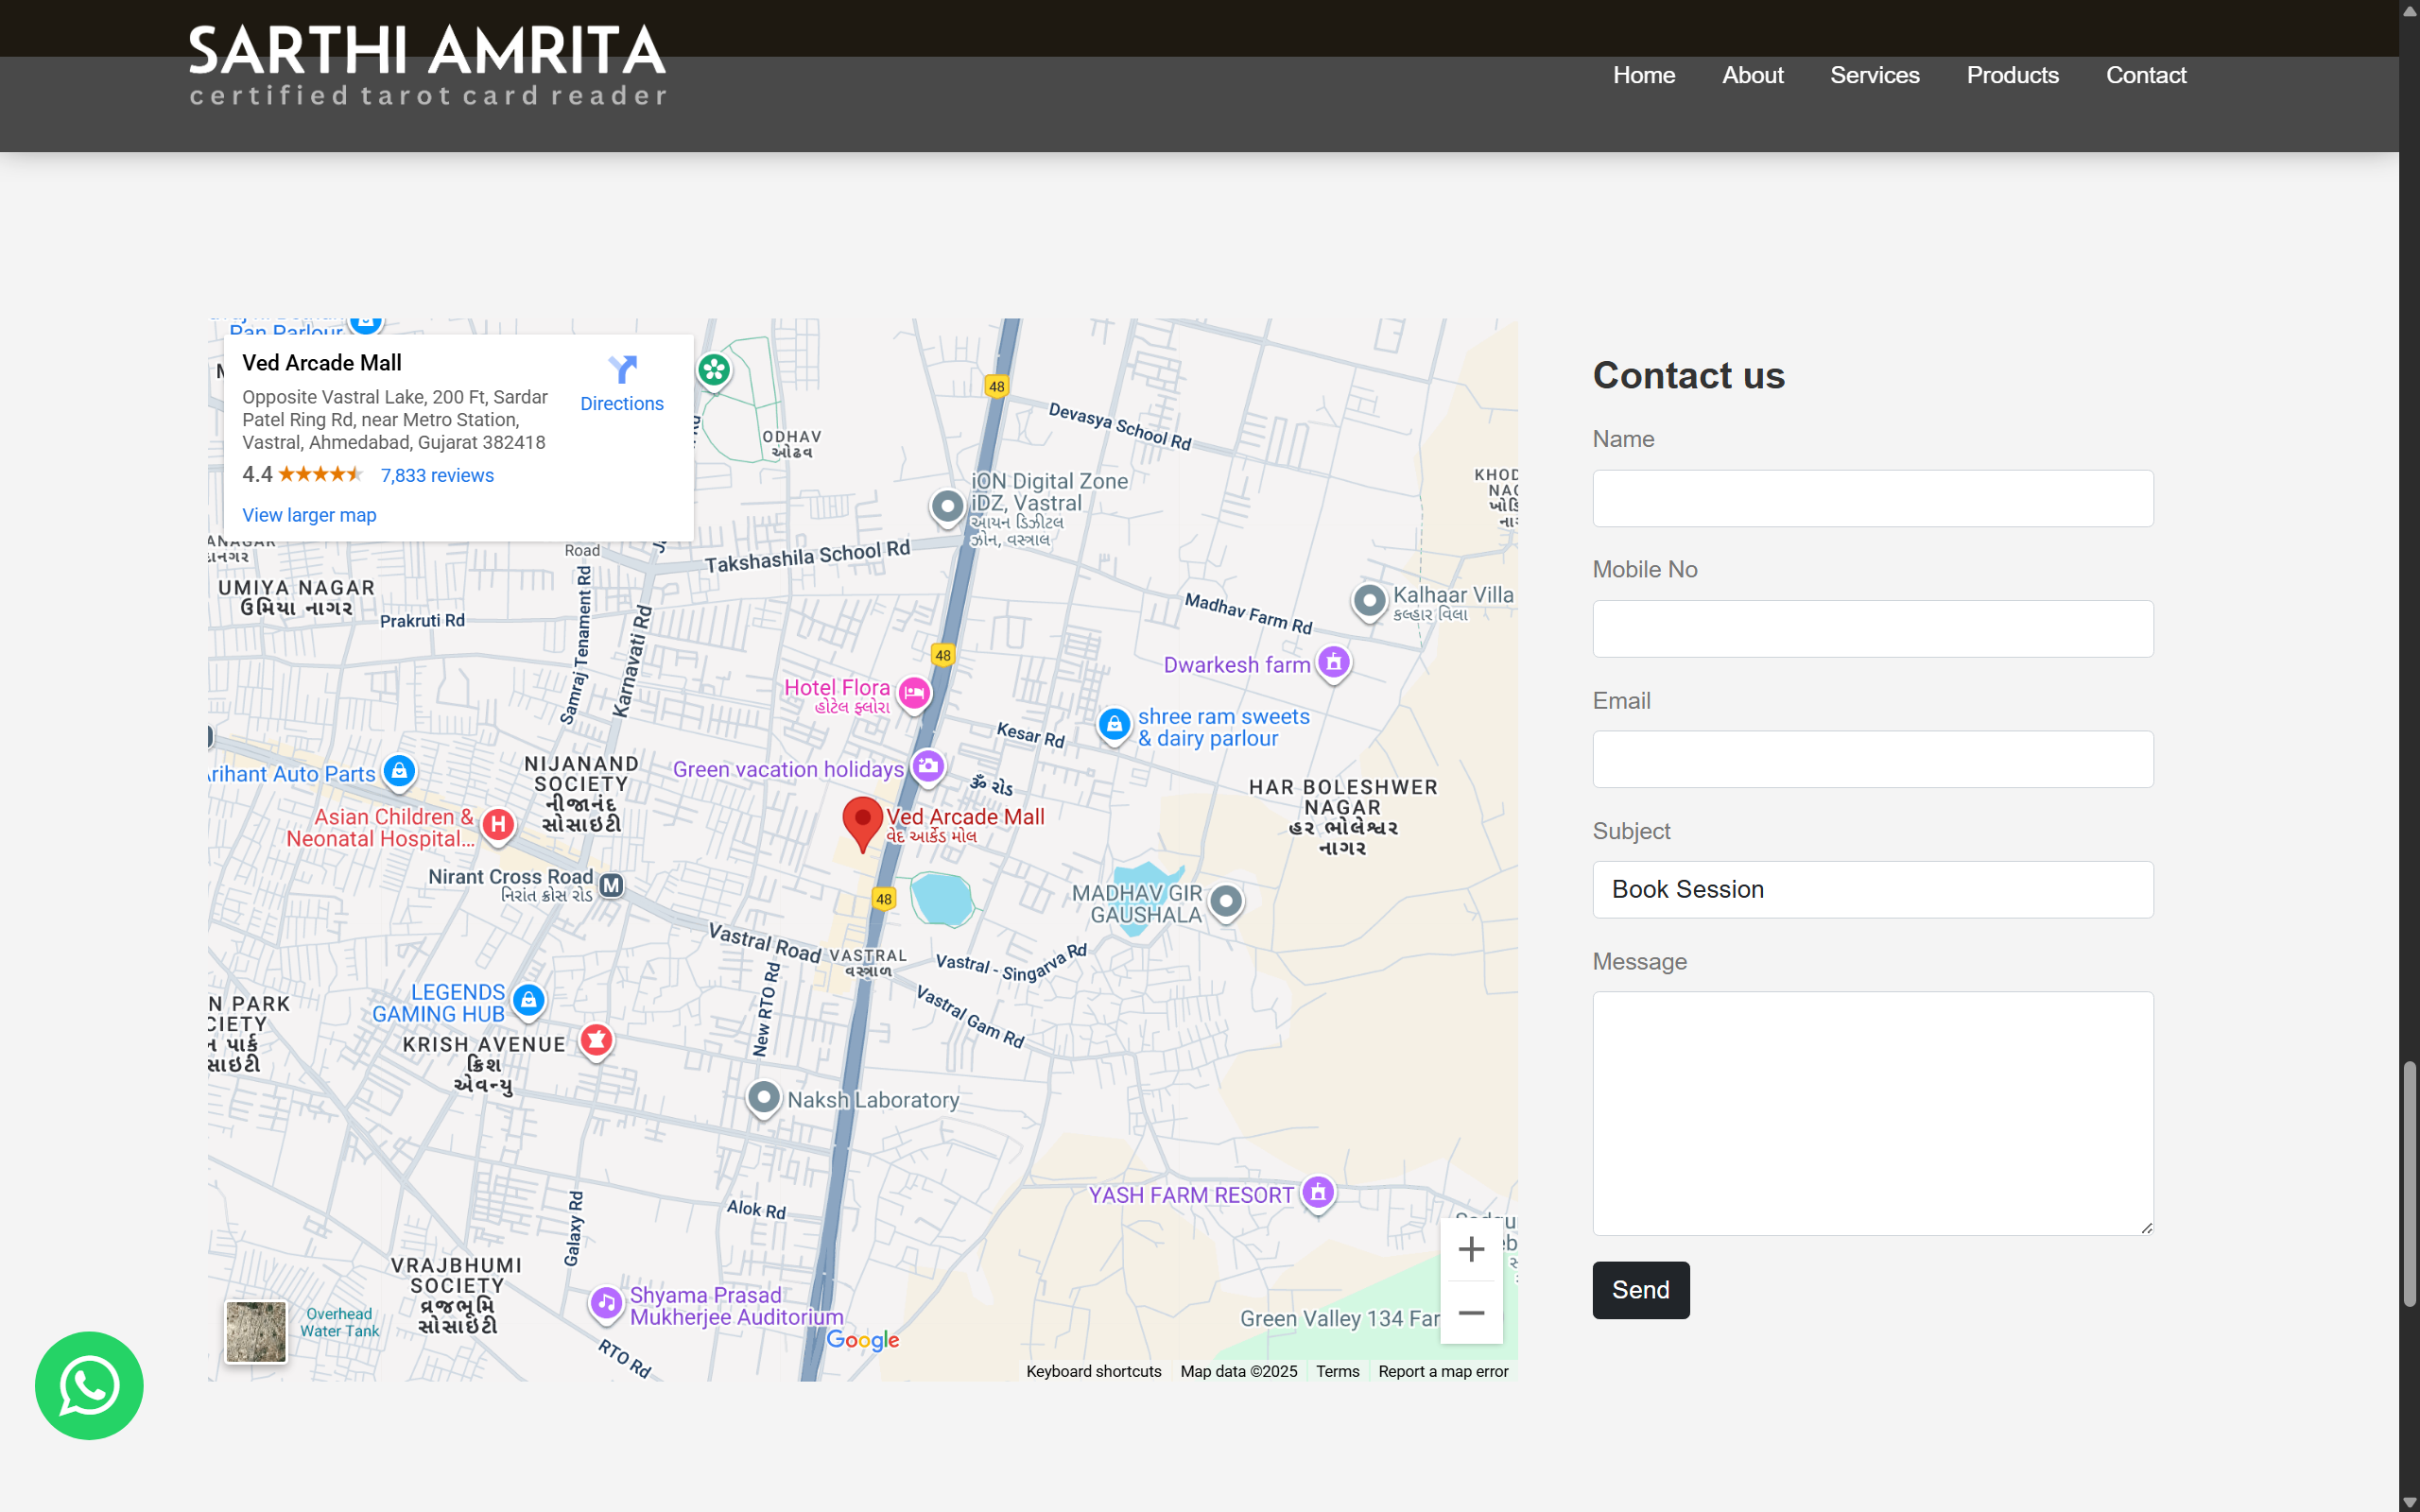
Task: Zoom in the map with plus button
Action: pos(1471,1249)
